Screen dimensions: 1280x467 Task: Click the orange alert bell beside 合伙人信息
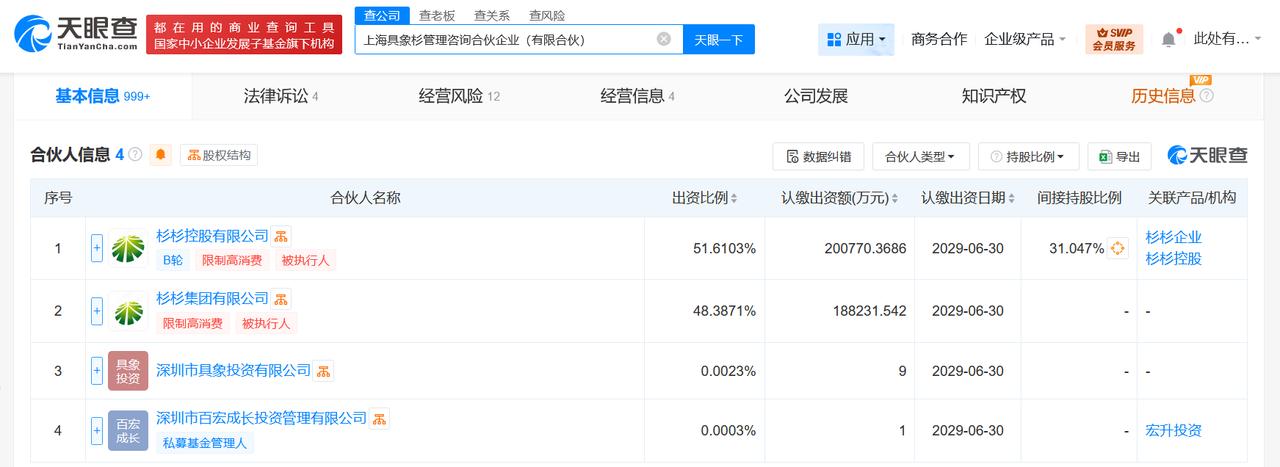tap(161, 155)
